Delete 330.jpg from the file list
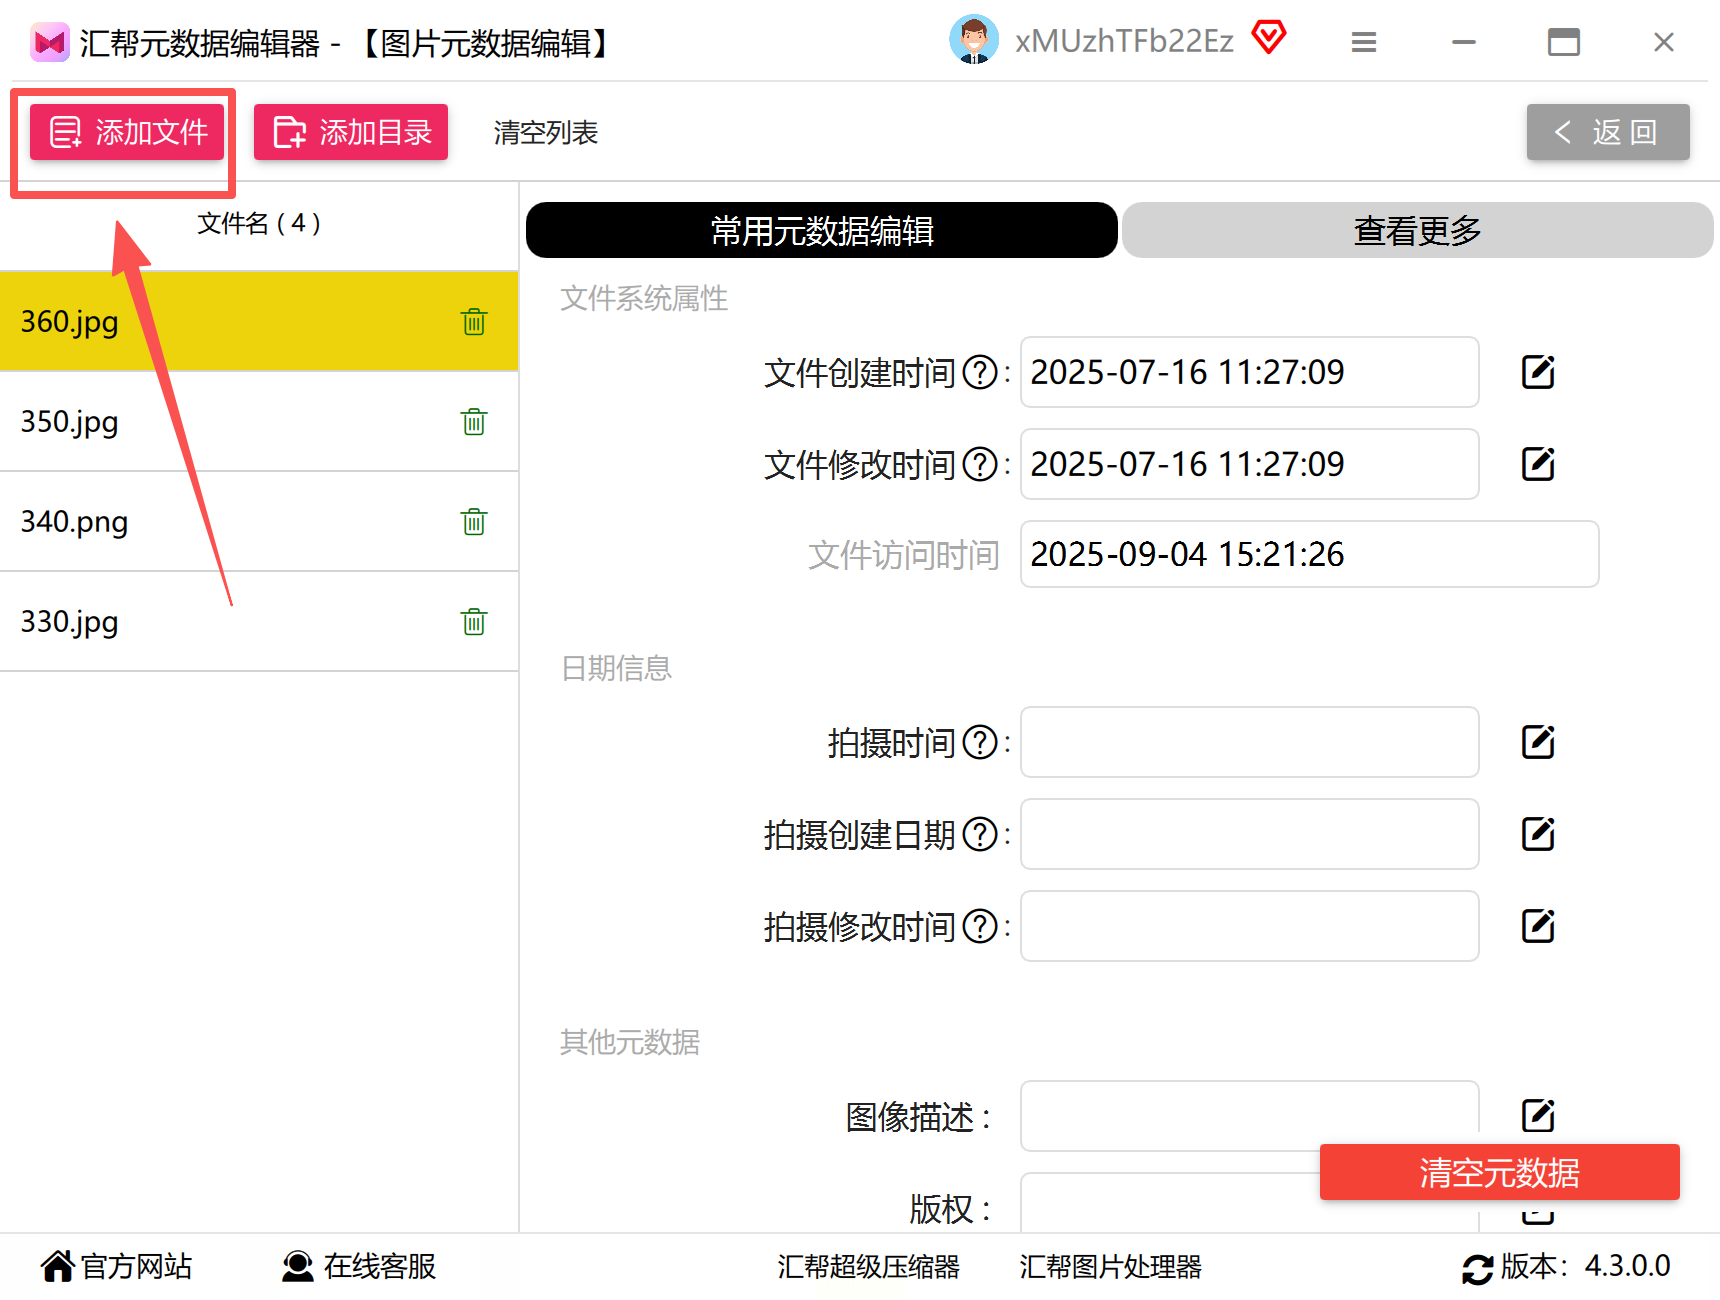 pos(474,621)
